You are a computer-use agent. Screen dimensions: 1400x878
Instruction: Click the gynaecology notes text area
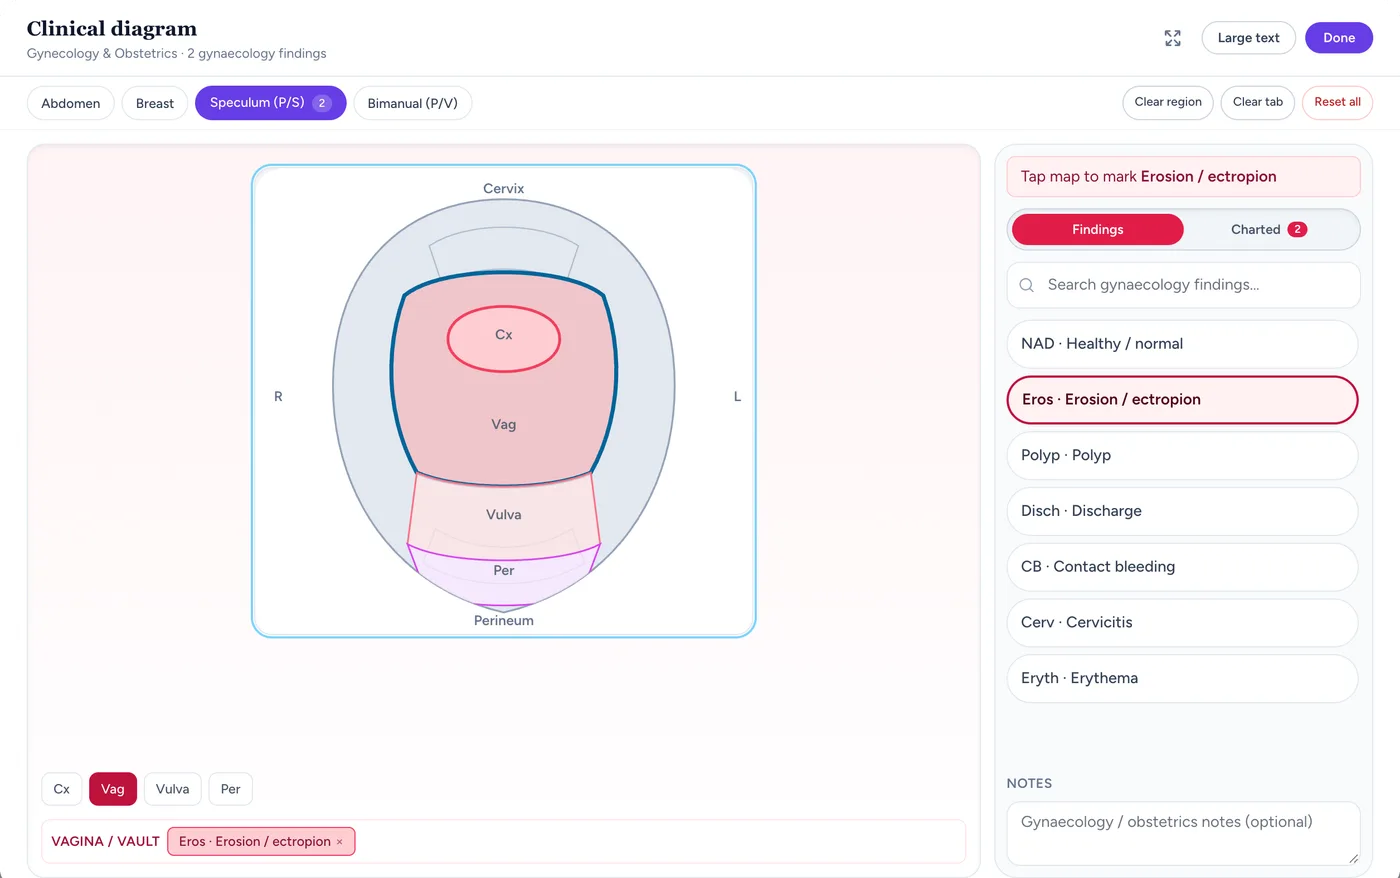(x=1183, y=833)
